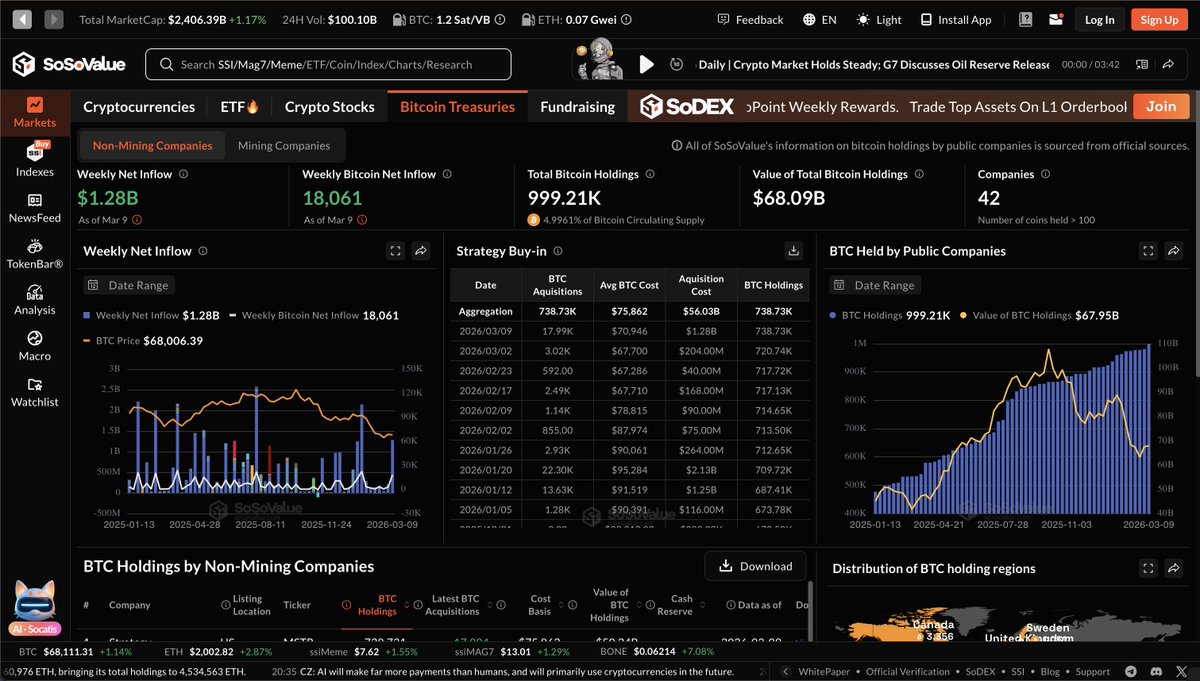Screen dimensions: 1200x681
Task: Toggle BTC Holdings legend series
Action: click(x=890, y=315)
